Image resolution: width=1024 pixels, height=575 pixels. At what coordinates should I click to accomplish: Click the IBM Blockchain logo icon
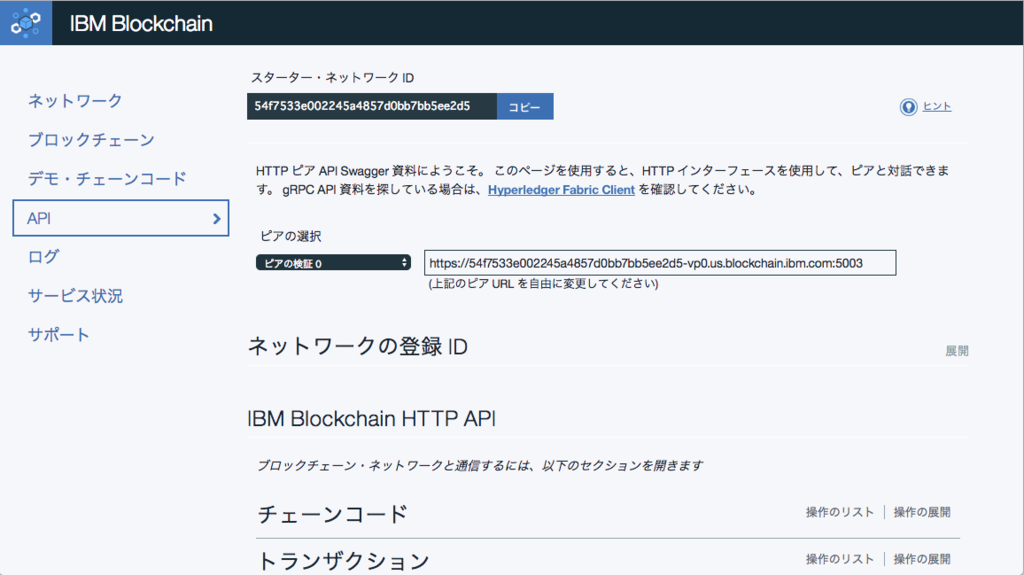(26, 23)
